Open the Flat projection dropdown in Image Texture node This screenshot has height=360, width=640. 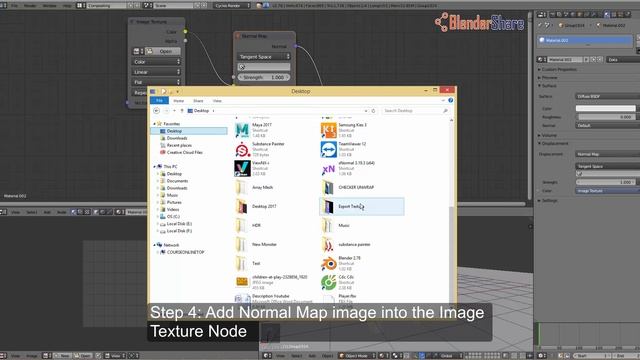tap(156, 82)
